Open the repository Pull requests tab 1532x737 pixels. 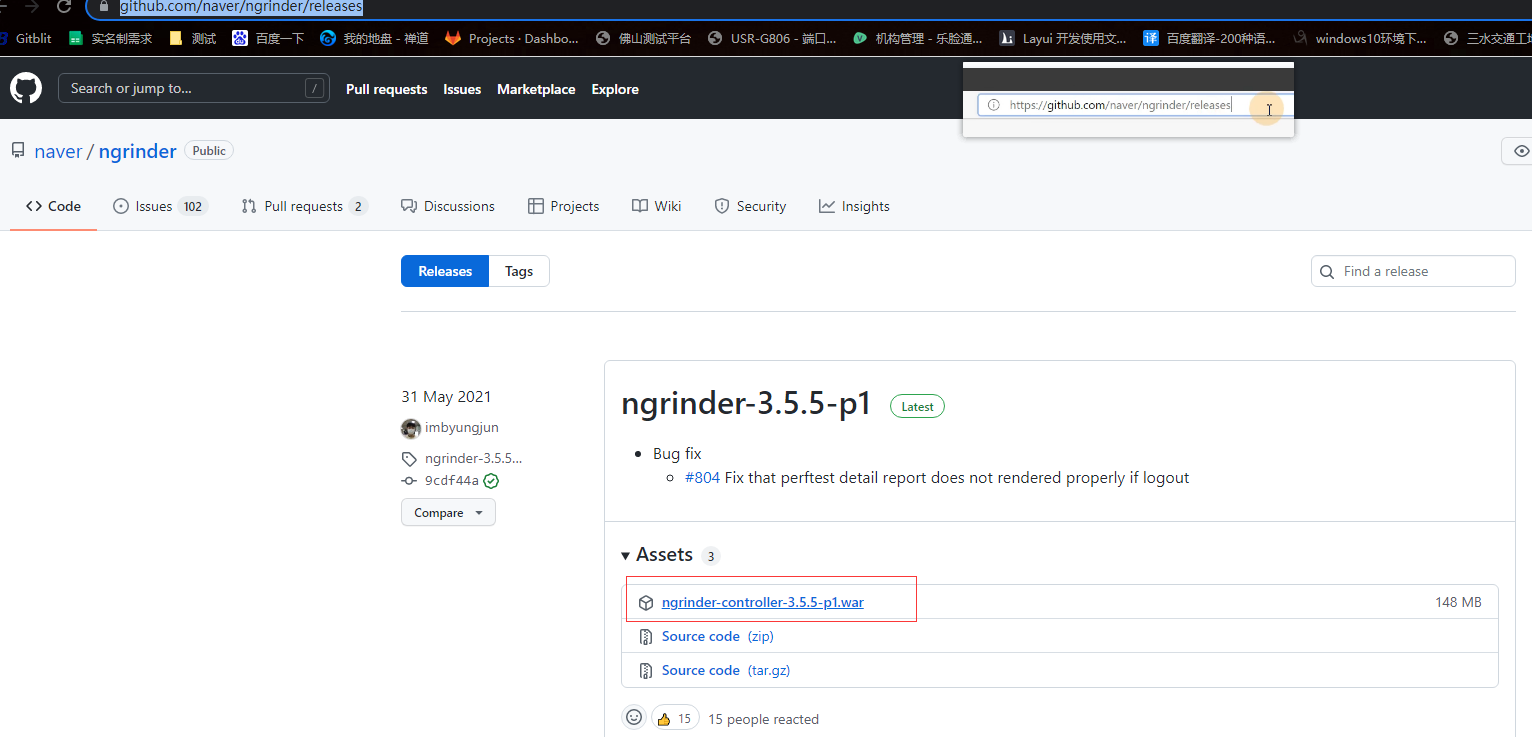pyautogui.click(x=305, y=206)
